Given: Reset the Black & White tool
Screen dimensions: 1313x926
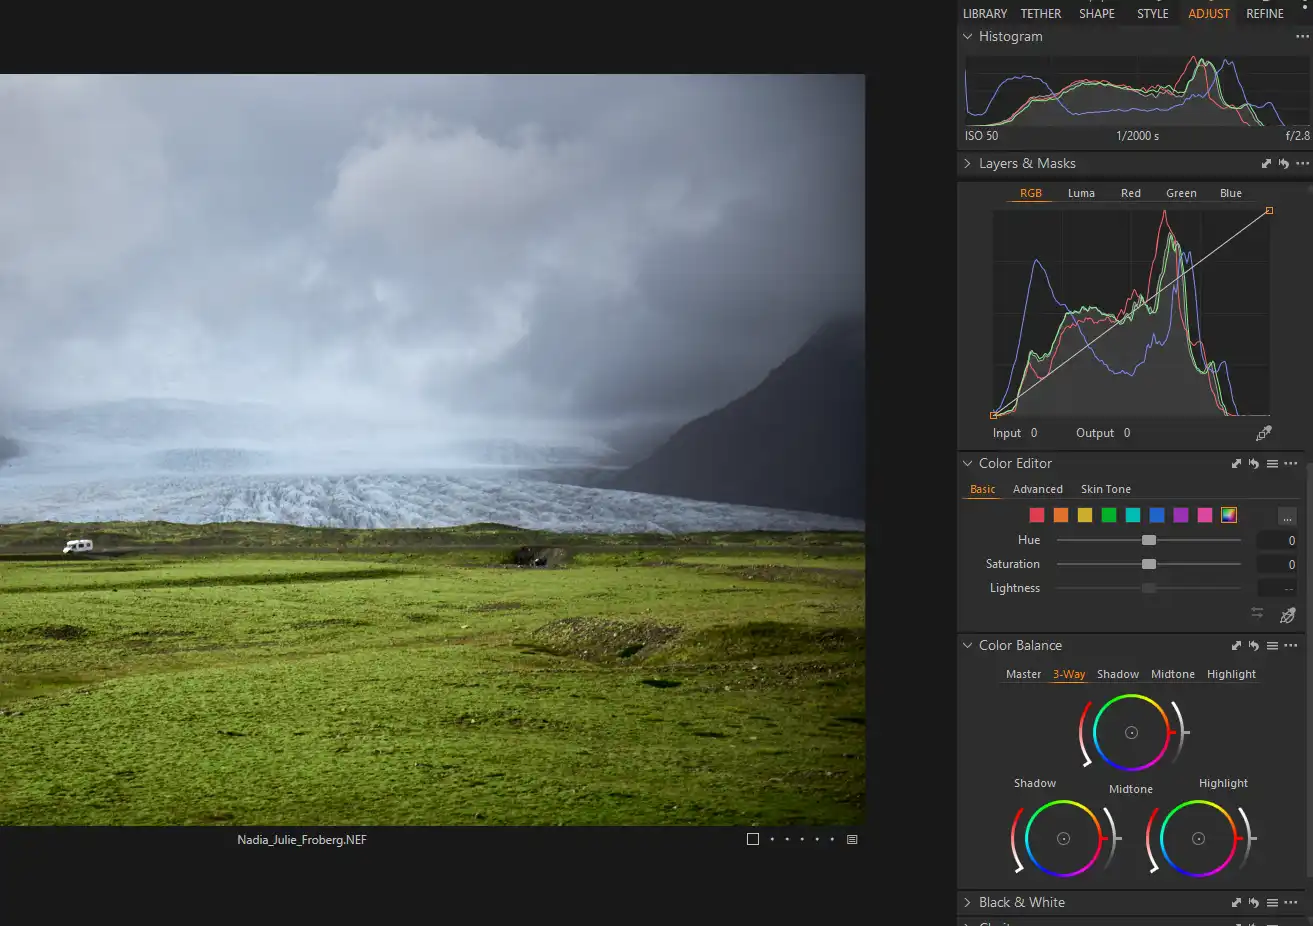Looking at the screenshot, I should click(1254, 903).
